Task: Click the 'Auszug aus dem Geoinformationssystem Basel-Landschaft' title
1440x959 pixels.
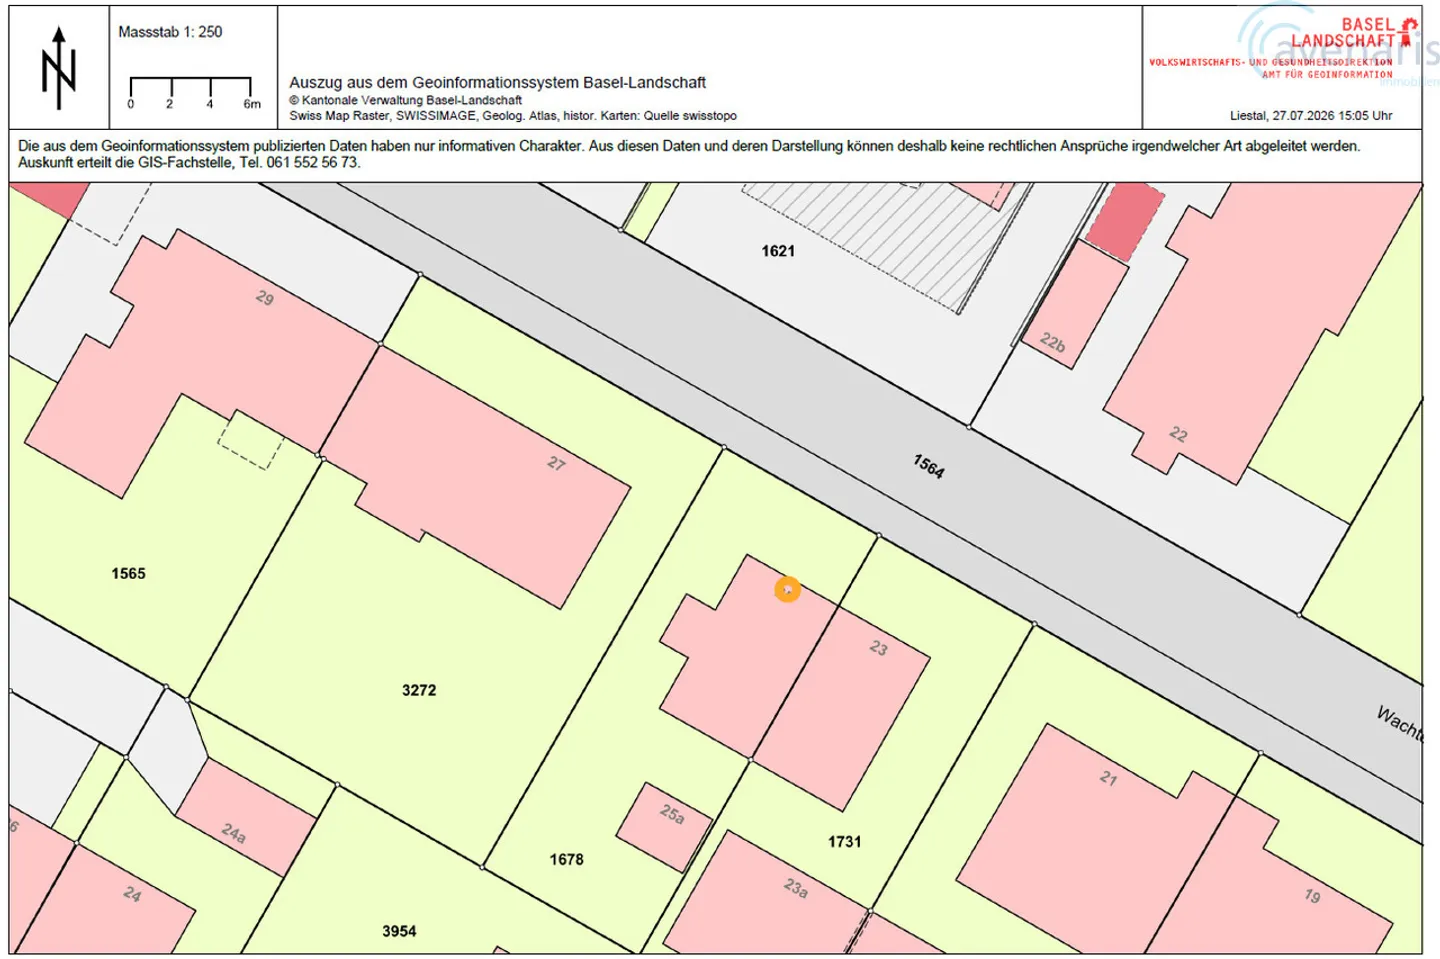Action: [497, 82]
